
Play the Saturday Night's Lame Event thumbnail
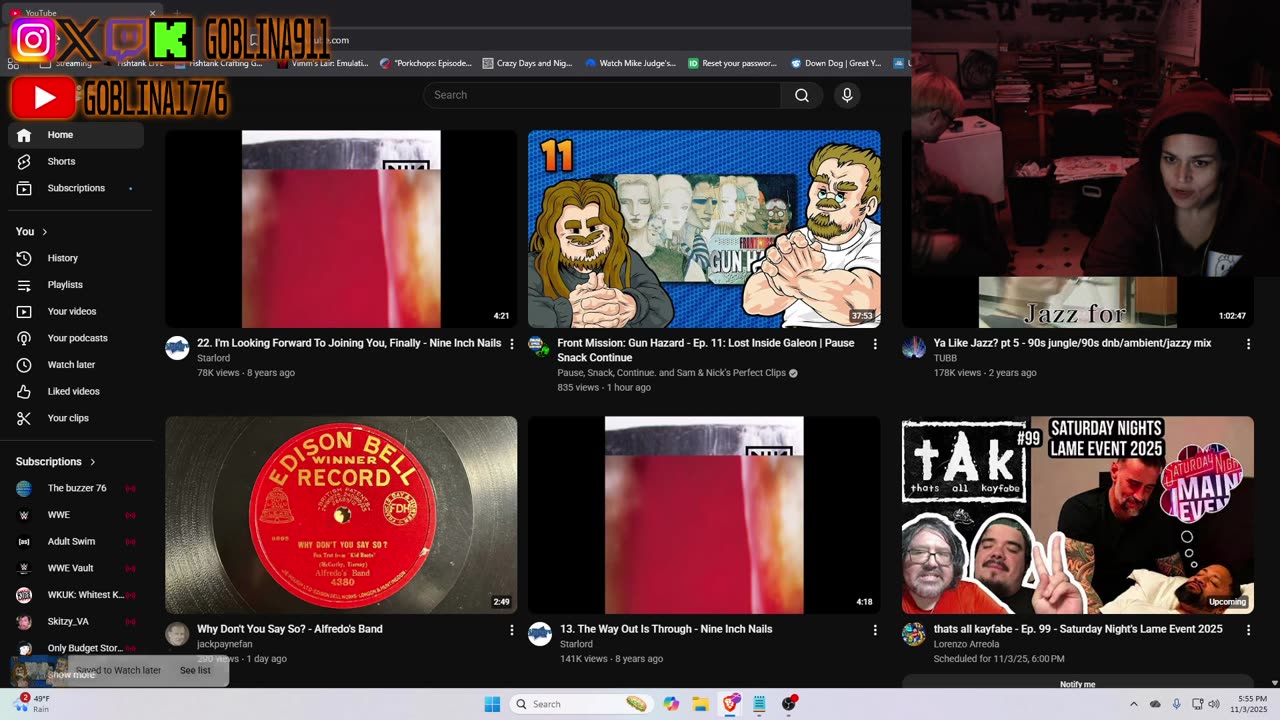click(x=1078, y=515)
